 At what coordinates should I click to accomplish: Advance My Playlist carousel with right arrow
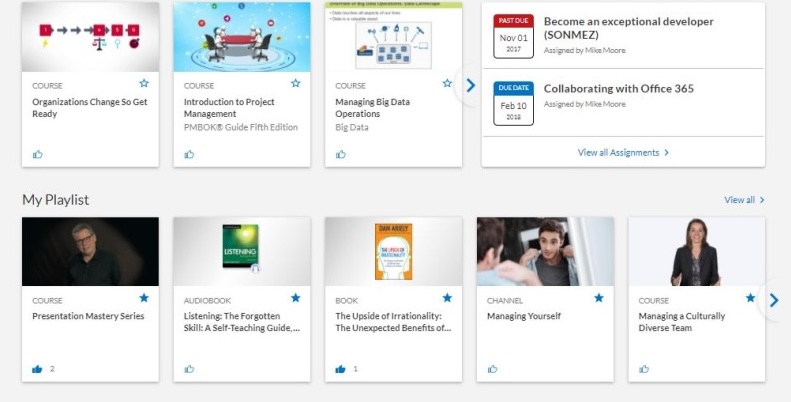[x=774, y=301]
